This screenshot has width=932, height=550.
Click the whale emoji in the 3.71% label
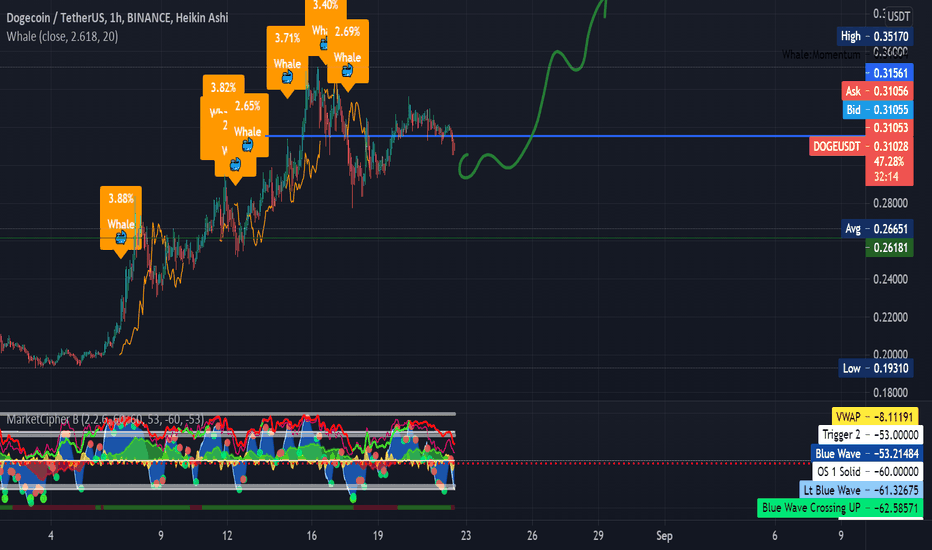coord(287,77)
